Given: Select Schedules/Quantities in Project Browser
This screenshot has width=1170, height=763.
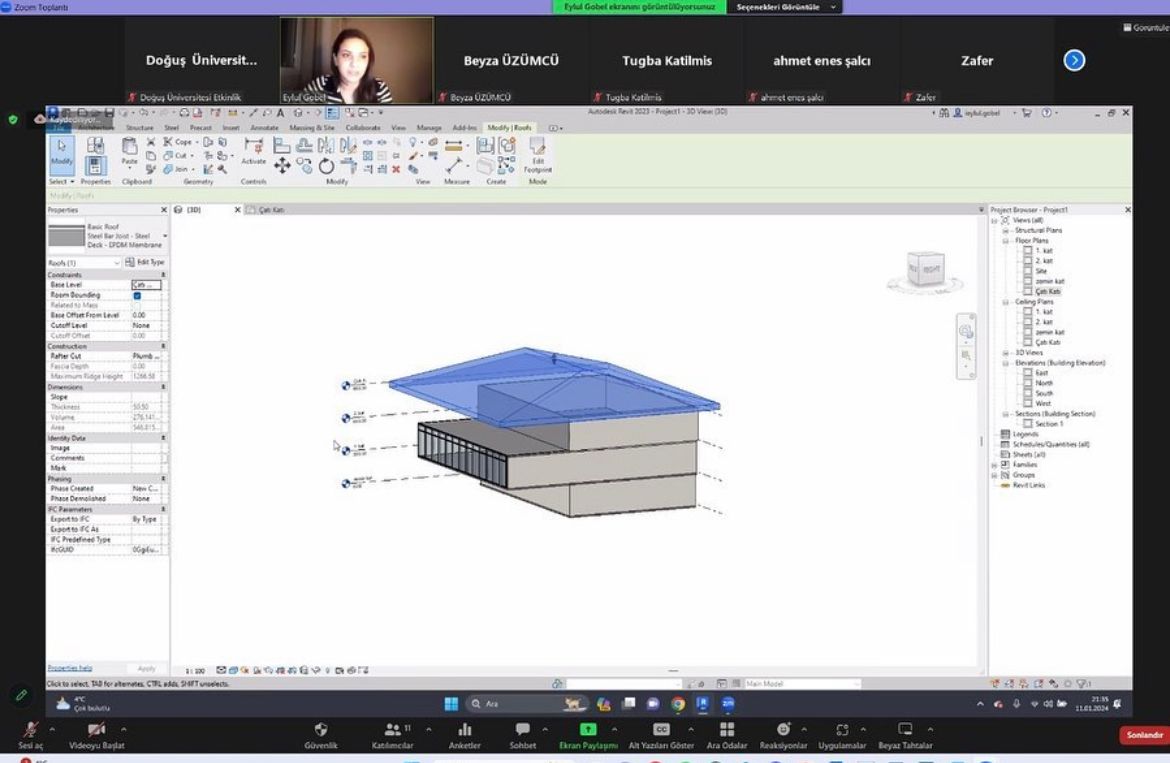Looking at the screenshot, I should (x=1051, y=445).
